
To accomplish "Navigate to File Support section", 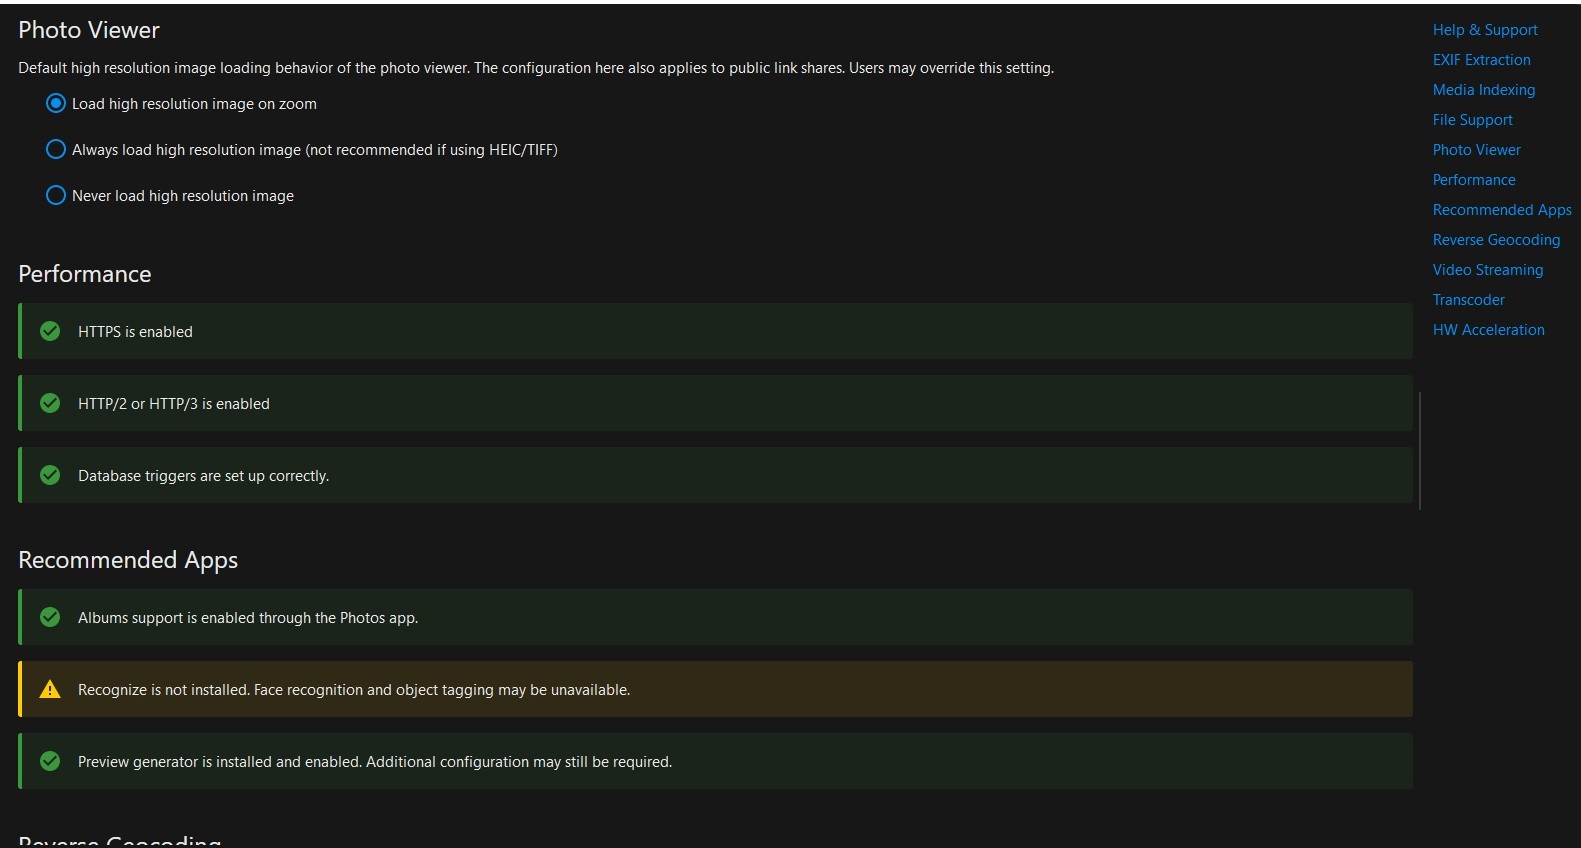I will pos(1472,120).
